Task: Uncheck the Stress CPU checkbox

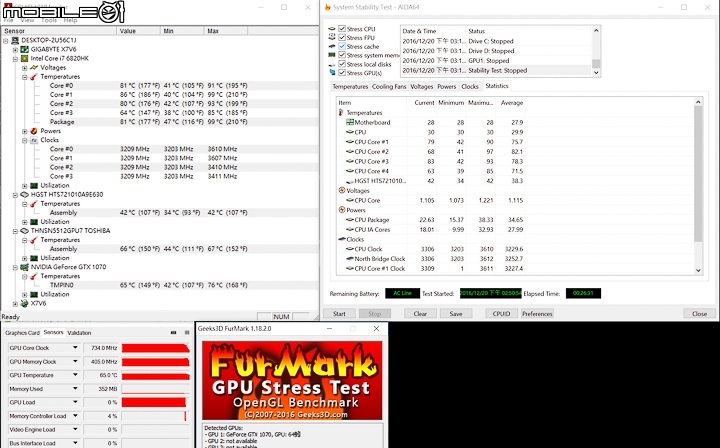Action: [342, 28]
